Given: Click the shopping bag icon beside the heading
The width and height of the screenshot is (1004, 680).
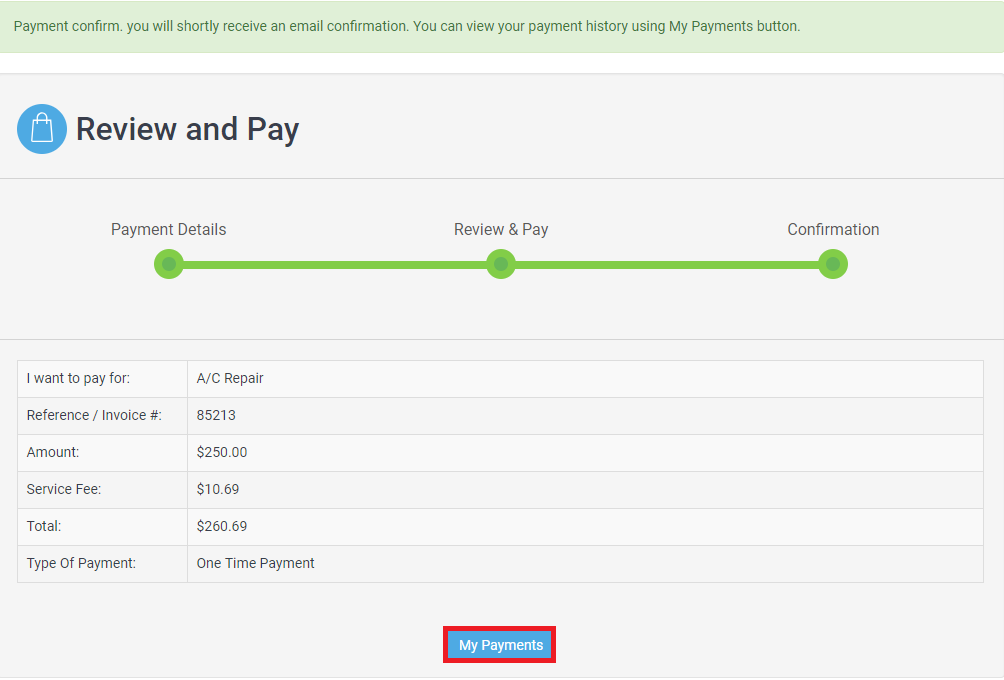Looking at the screenshot, I should (x=42, y=129).
